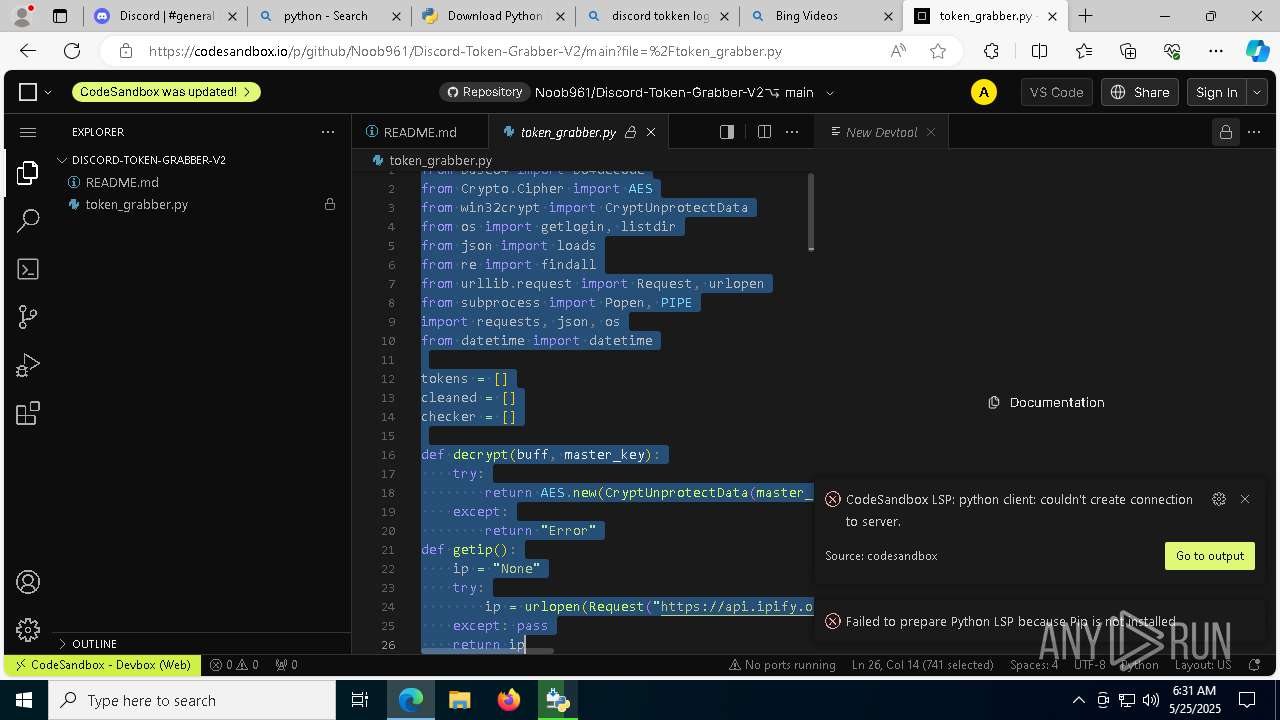Open the Documentation link
The height and width of the screenshot is (720, 1280).
click(x=1046, y=402)
